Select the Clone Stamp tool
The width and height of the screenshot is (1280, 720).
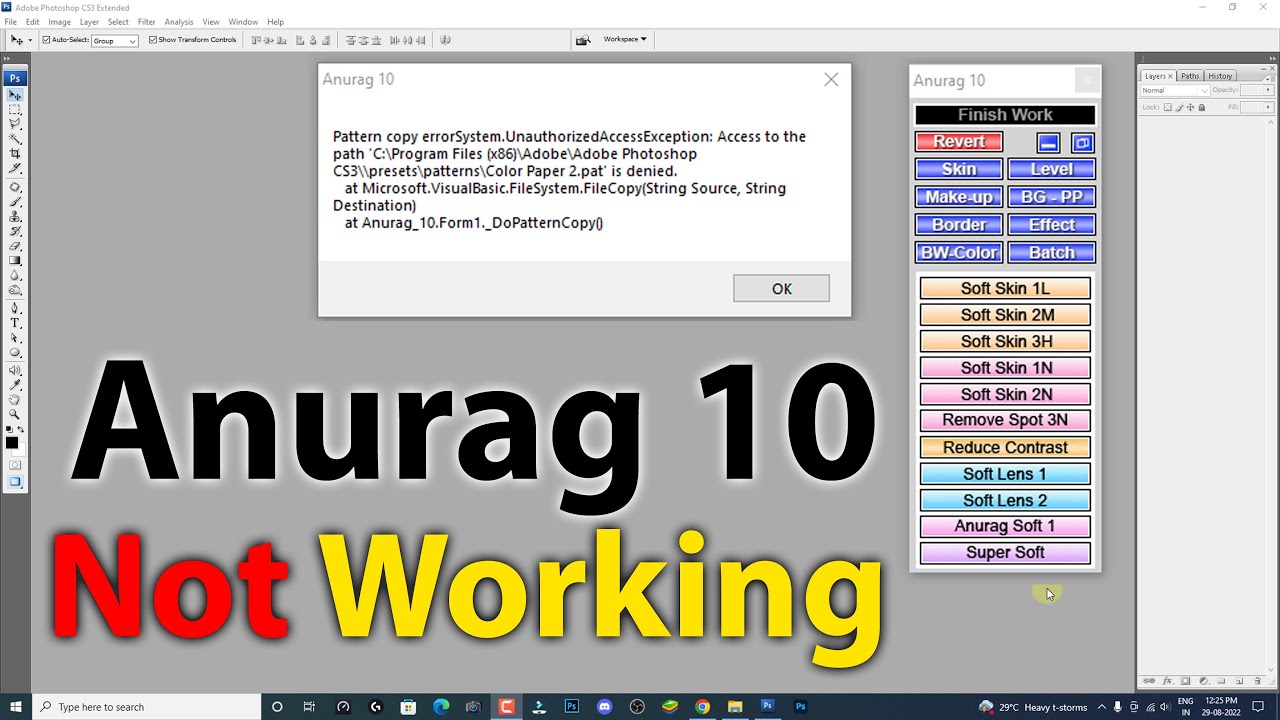pyautogui.click(x=15, y=216)
